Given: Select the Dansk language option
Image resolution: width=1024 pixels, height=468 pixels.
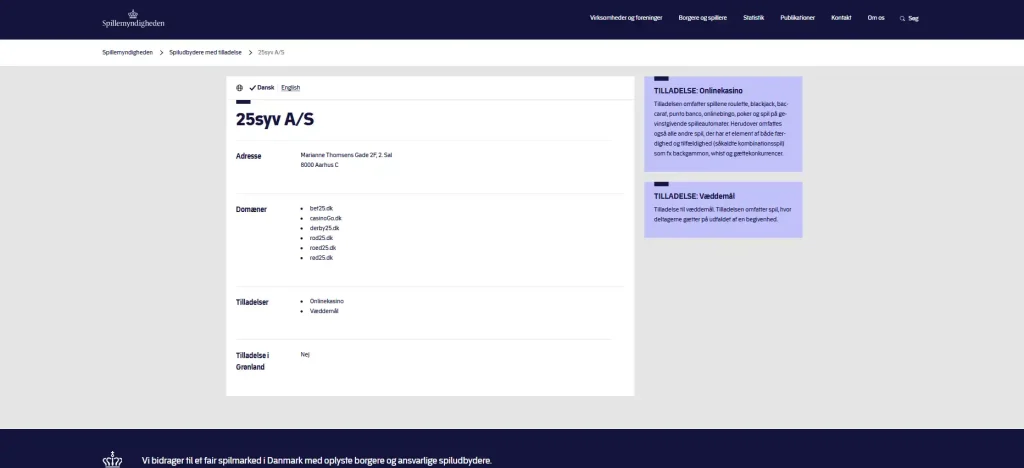Looking at the screenshot, I should pyautogui.click(x=266, y=87).
